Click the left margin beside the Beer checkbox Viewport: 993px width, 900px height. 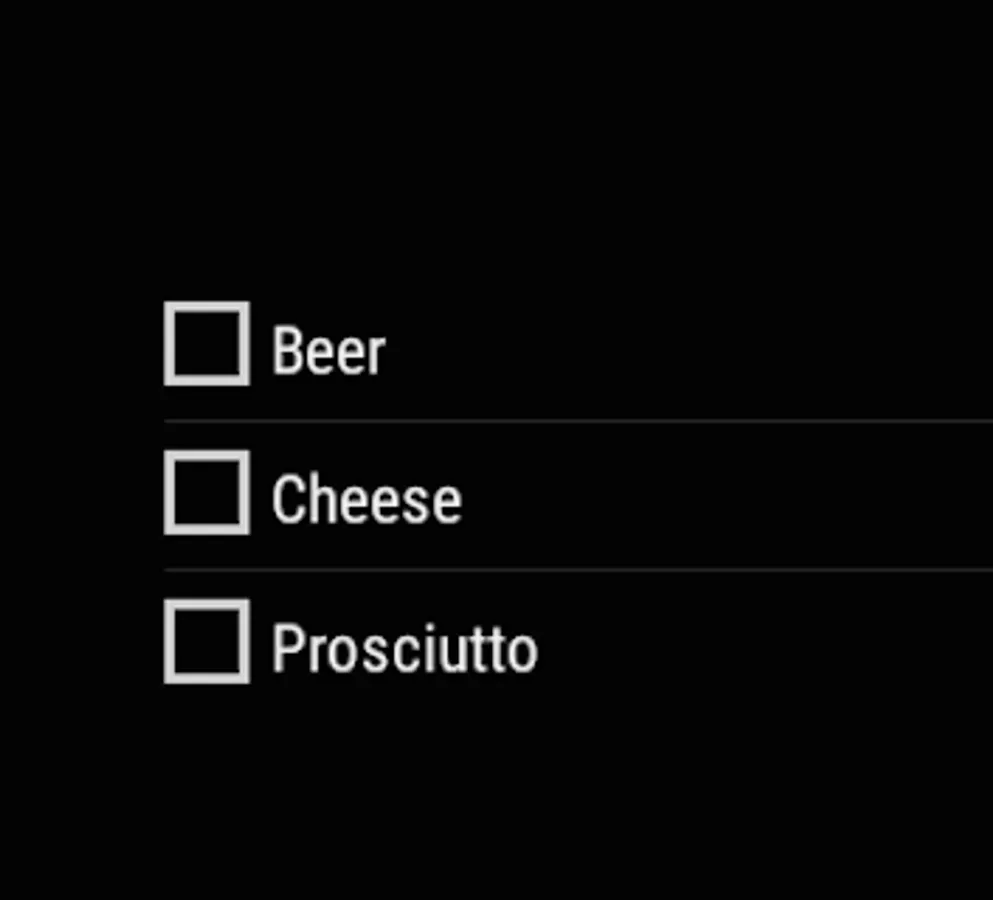[x=81, y=344]
